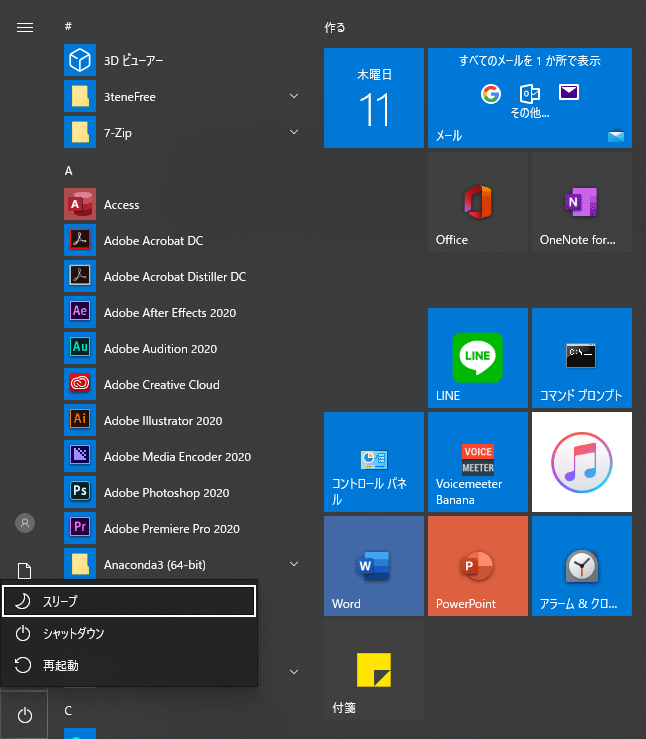This screenshot has height=739, width=646.
Task: Open the メール tile
Action: (530, 98)
